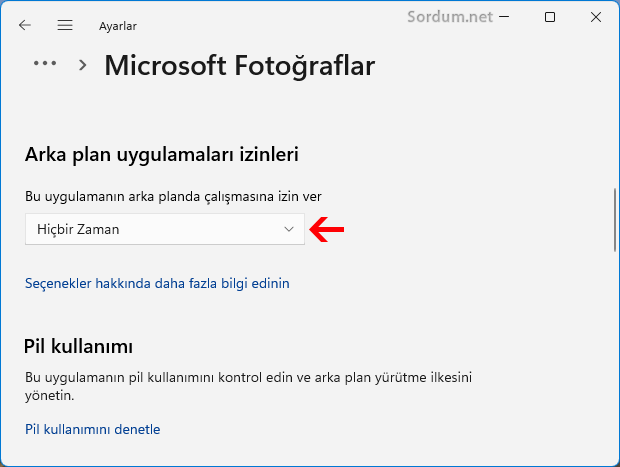Screen dimensions: 620x467
Task: Close the Ayarlar window
Action: [x=595, y=17]
